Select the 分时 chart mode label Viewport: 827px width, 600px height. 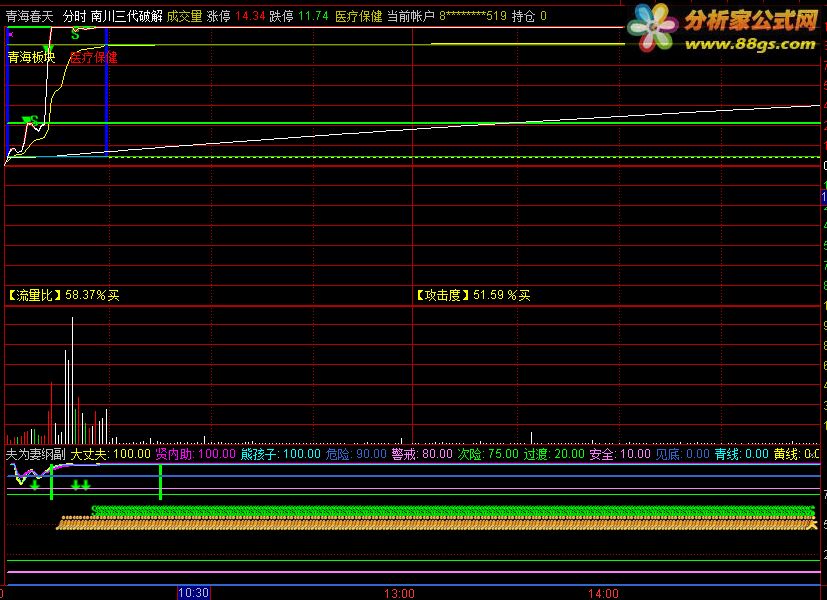(x=74, y=16)
